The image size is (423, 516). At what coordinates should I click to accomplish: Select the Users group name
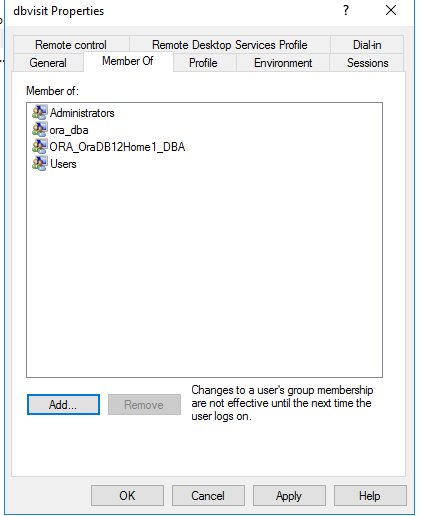click(x=63, y=164)
